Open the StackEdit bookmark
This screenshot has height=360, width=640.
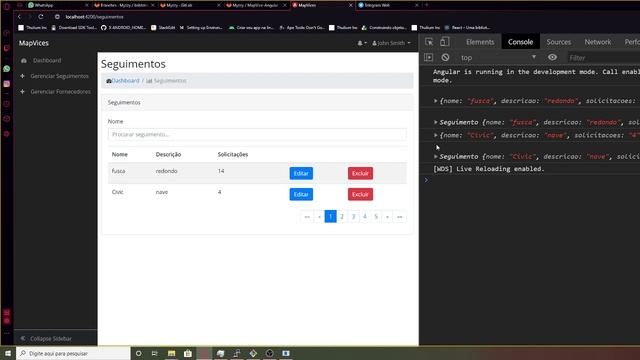coord(163,28)
